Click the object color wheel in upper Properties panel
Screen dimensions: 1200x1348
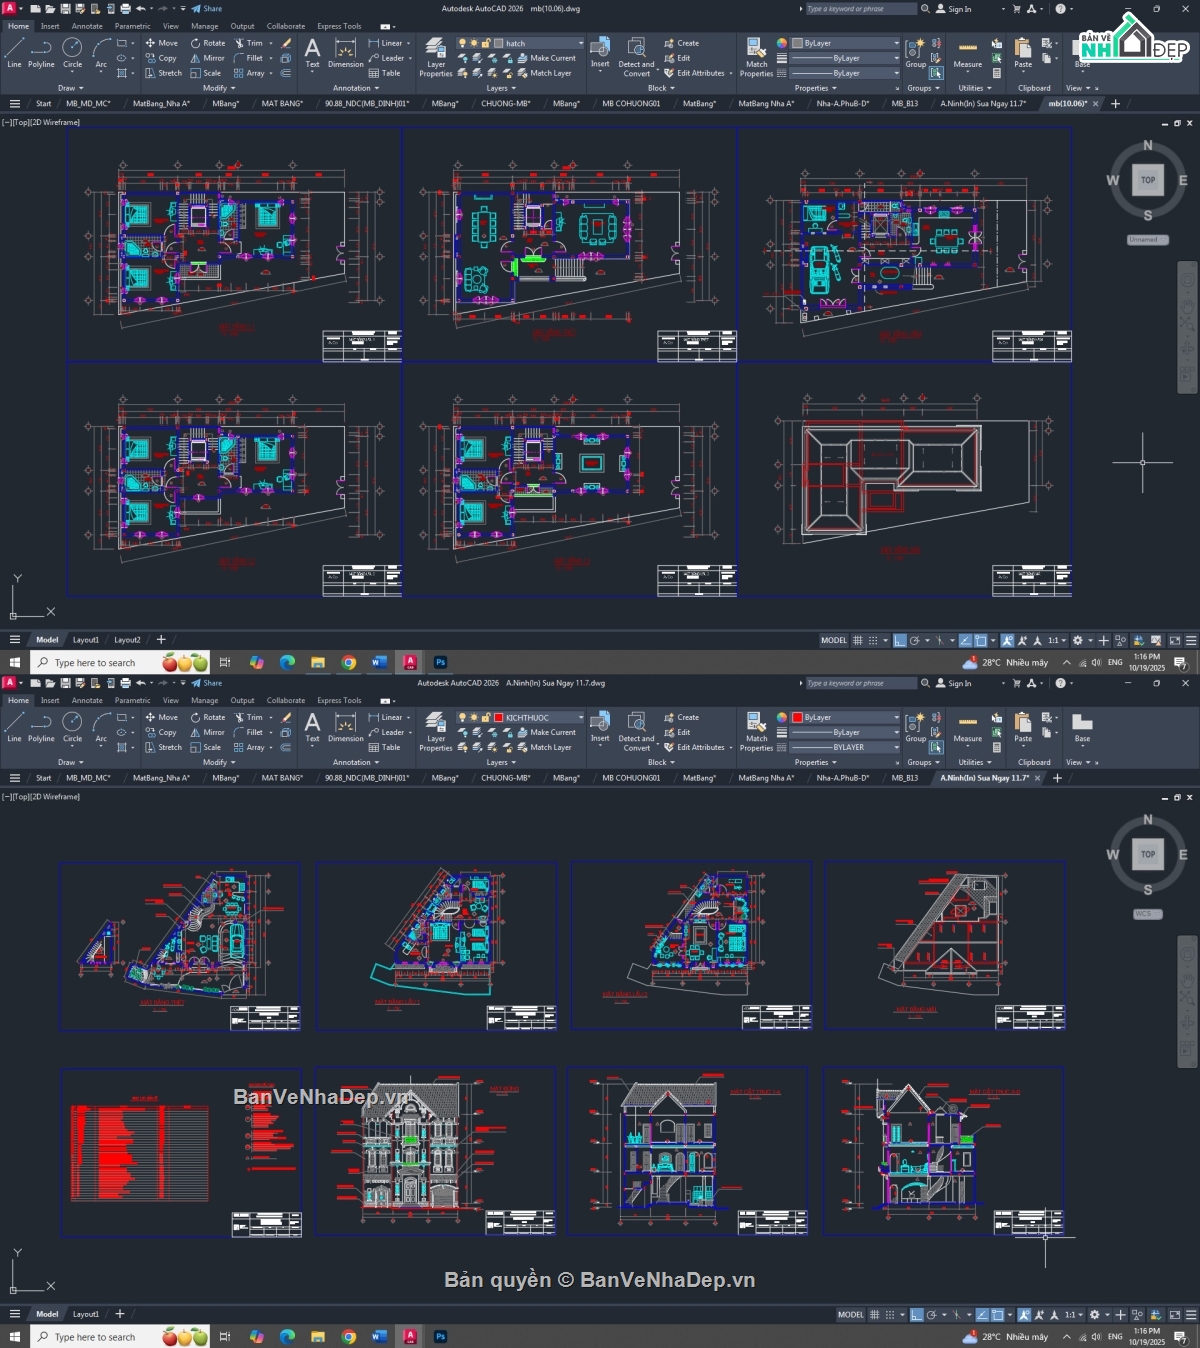[x=782, y=43]
